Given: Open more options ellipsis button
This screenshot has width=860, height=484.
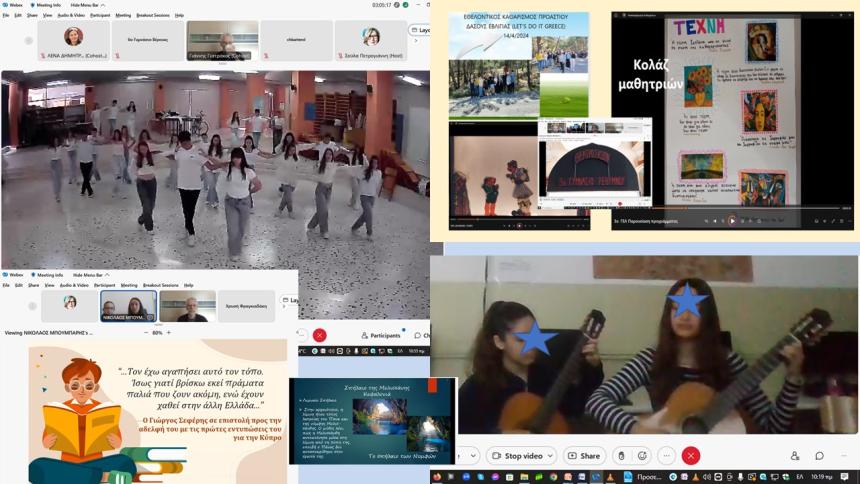Looking at the screenshot, I should click(665, 456).
